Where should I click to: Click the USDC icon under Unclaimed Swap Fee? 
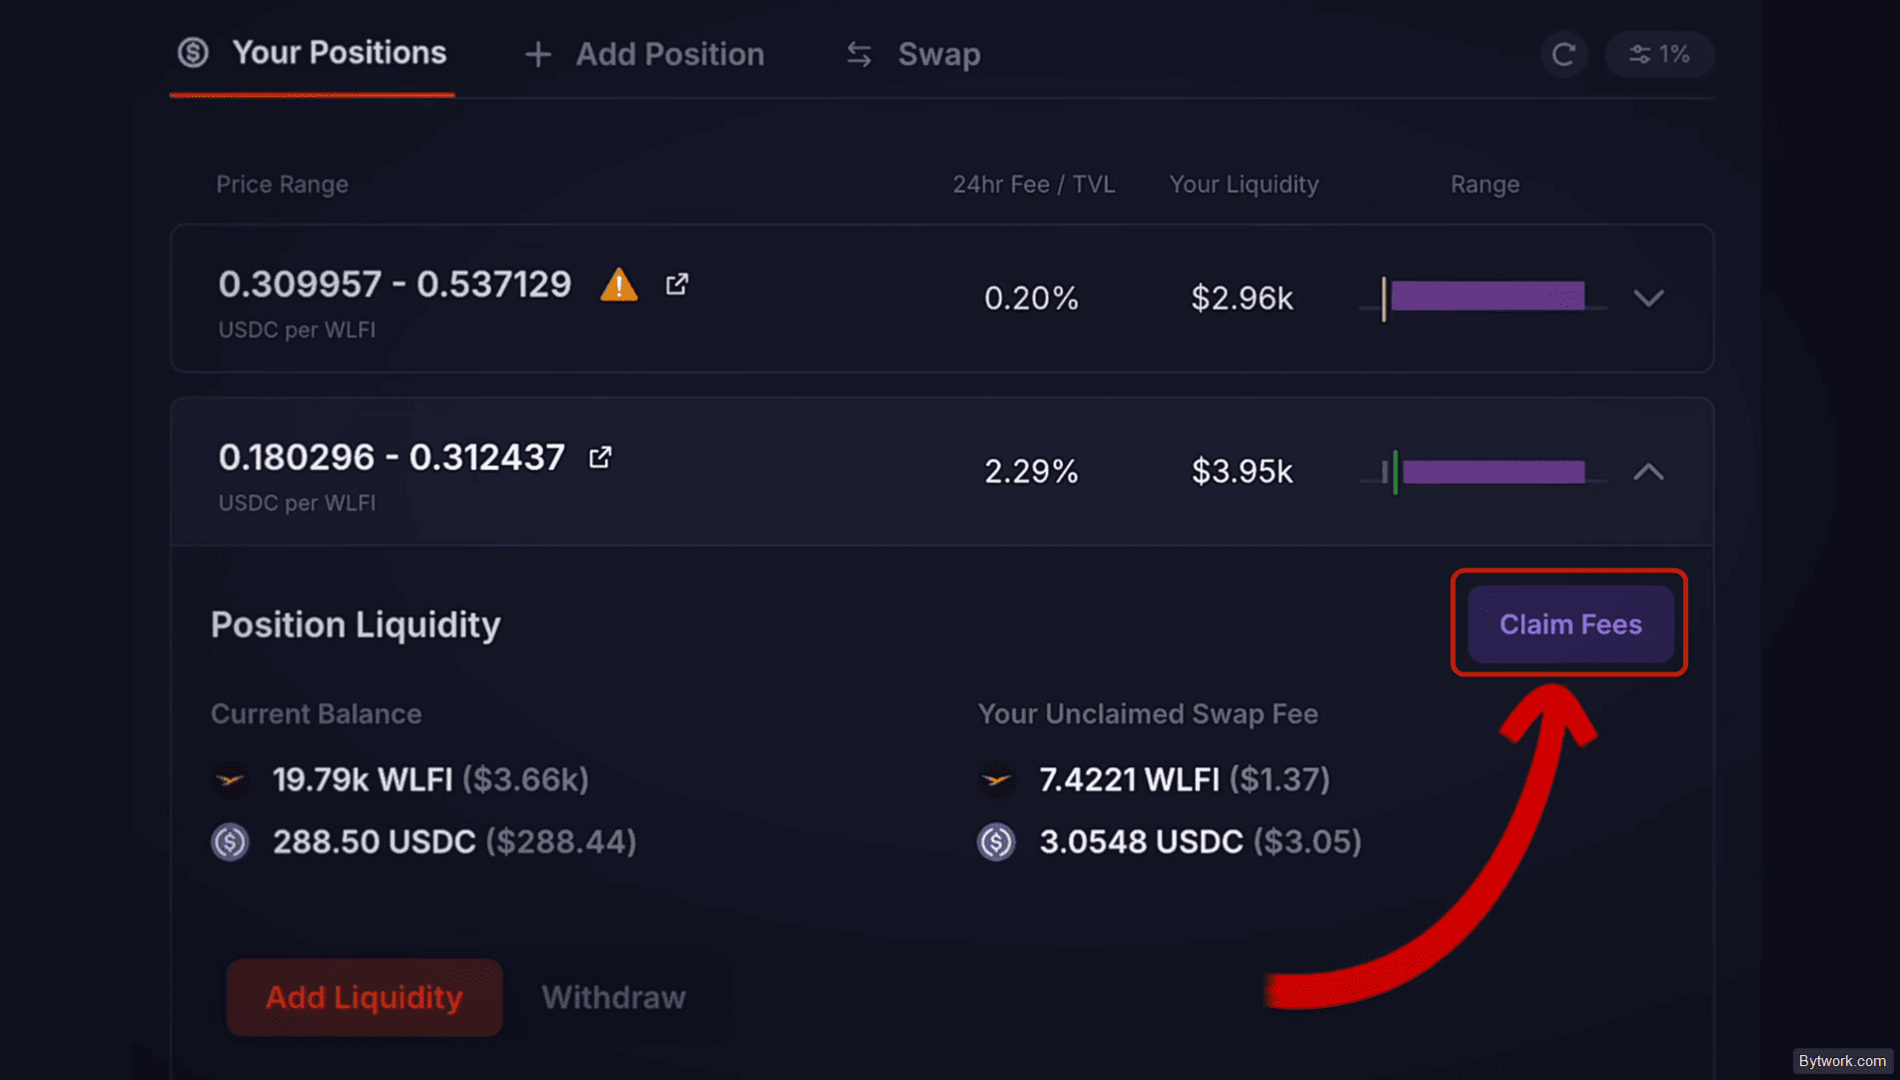click(996, 842)
